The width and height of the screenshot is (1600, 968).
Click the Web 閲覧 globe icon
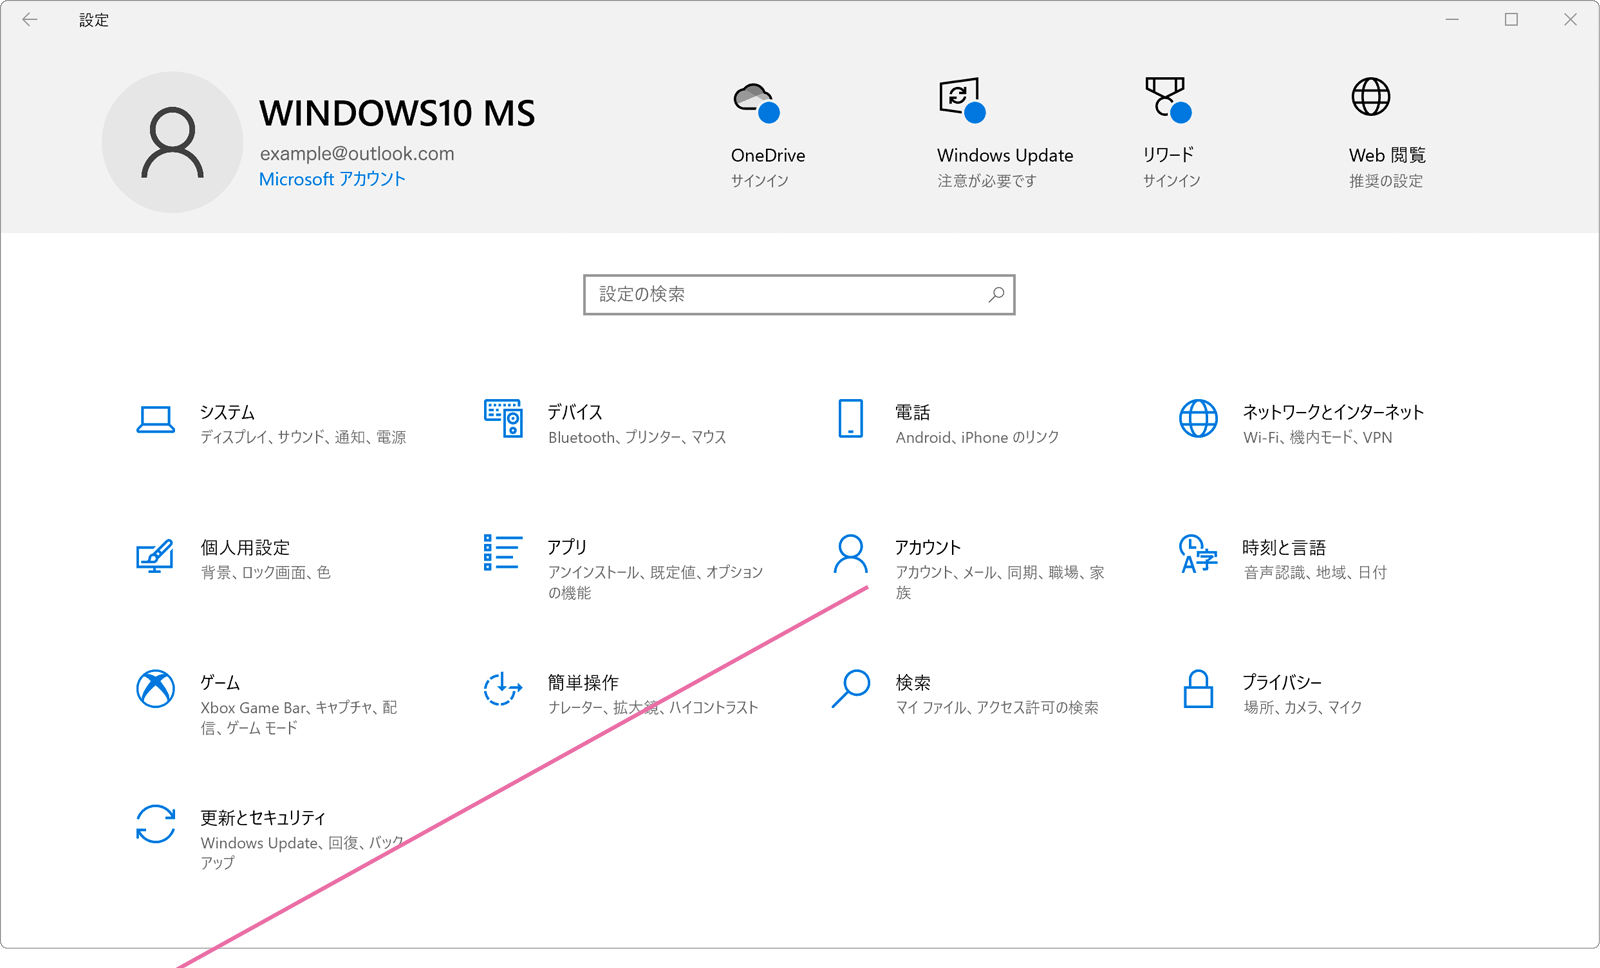pyautogui.click(x=1371, y=97)
